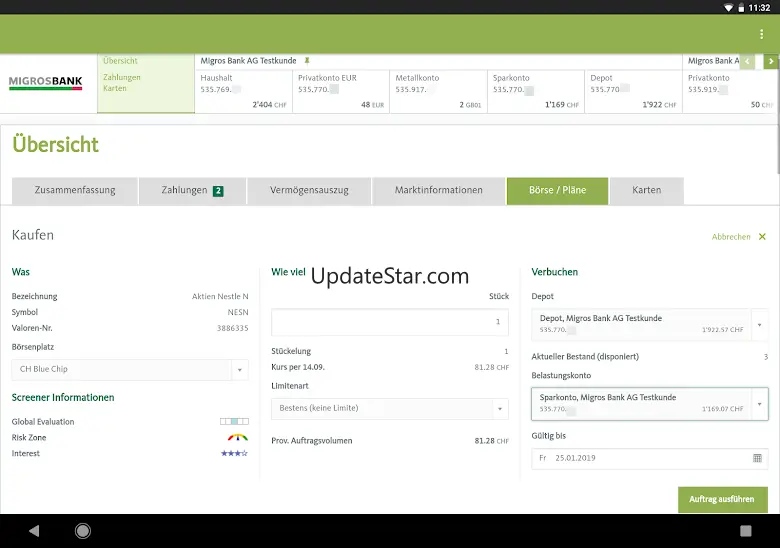The height and width of the screenshot is (548, 780).
Task: Show previous accounts with left arrow
Action: pos(748,61)
